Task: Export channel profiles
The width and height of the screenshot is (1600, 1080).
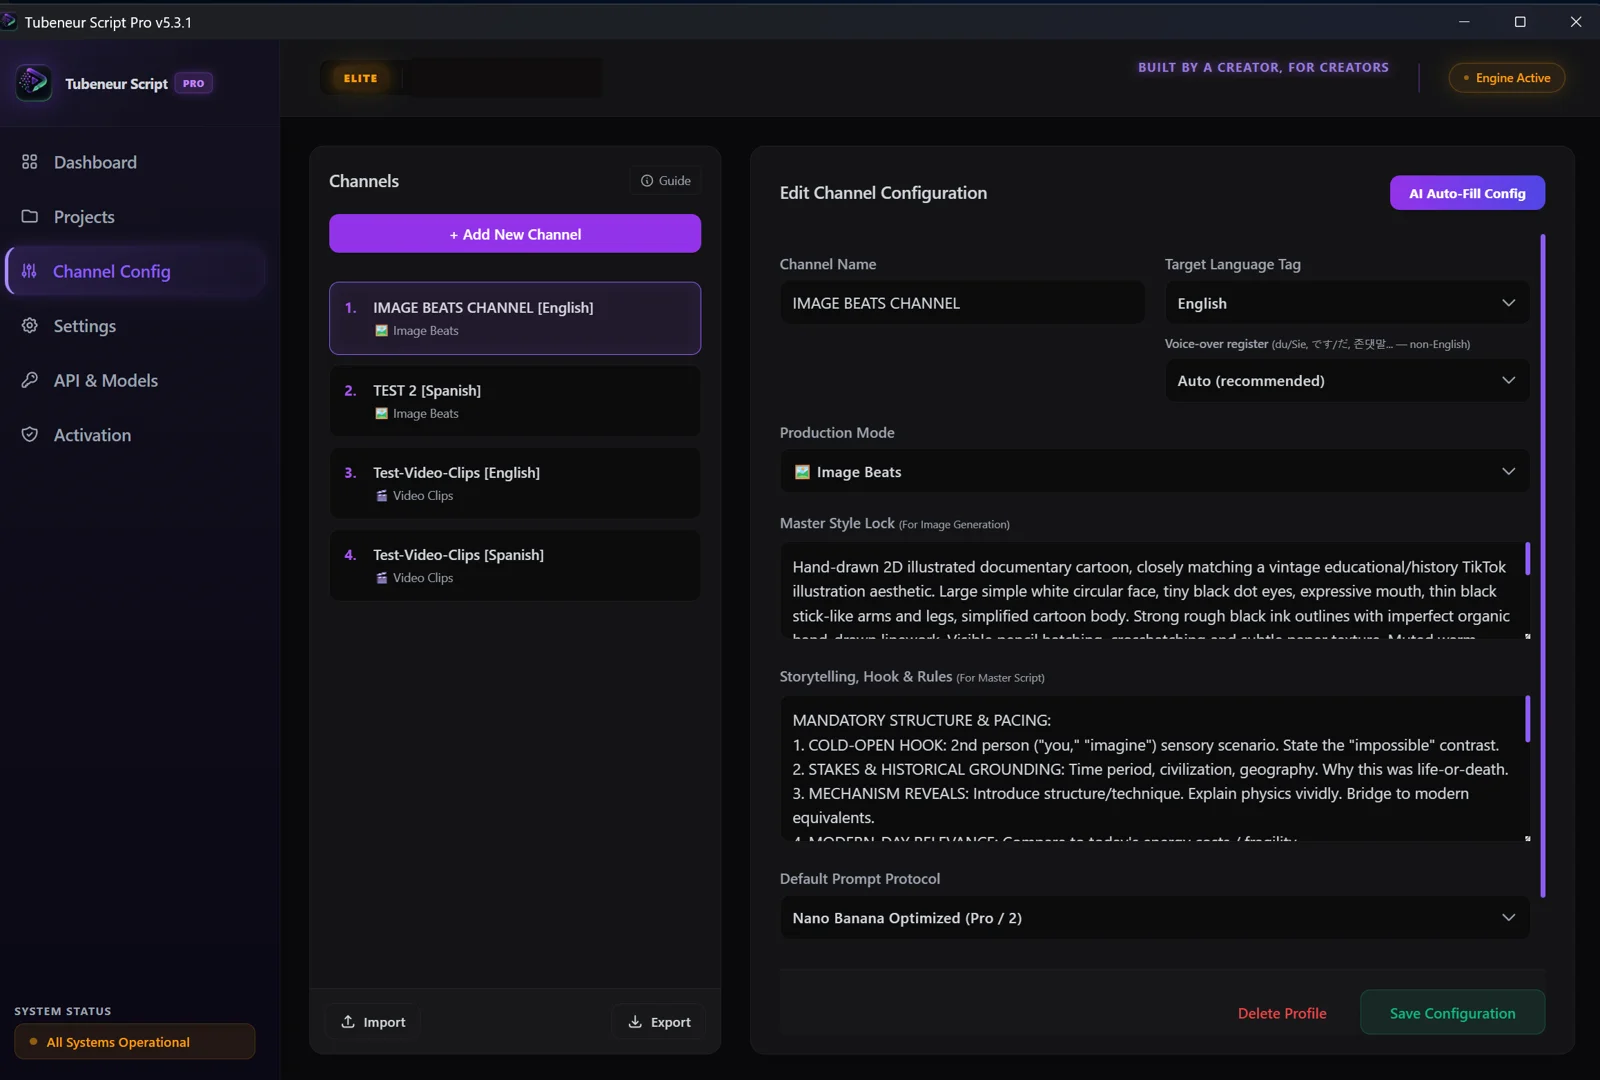Action: coord(659,1022)
